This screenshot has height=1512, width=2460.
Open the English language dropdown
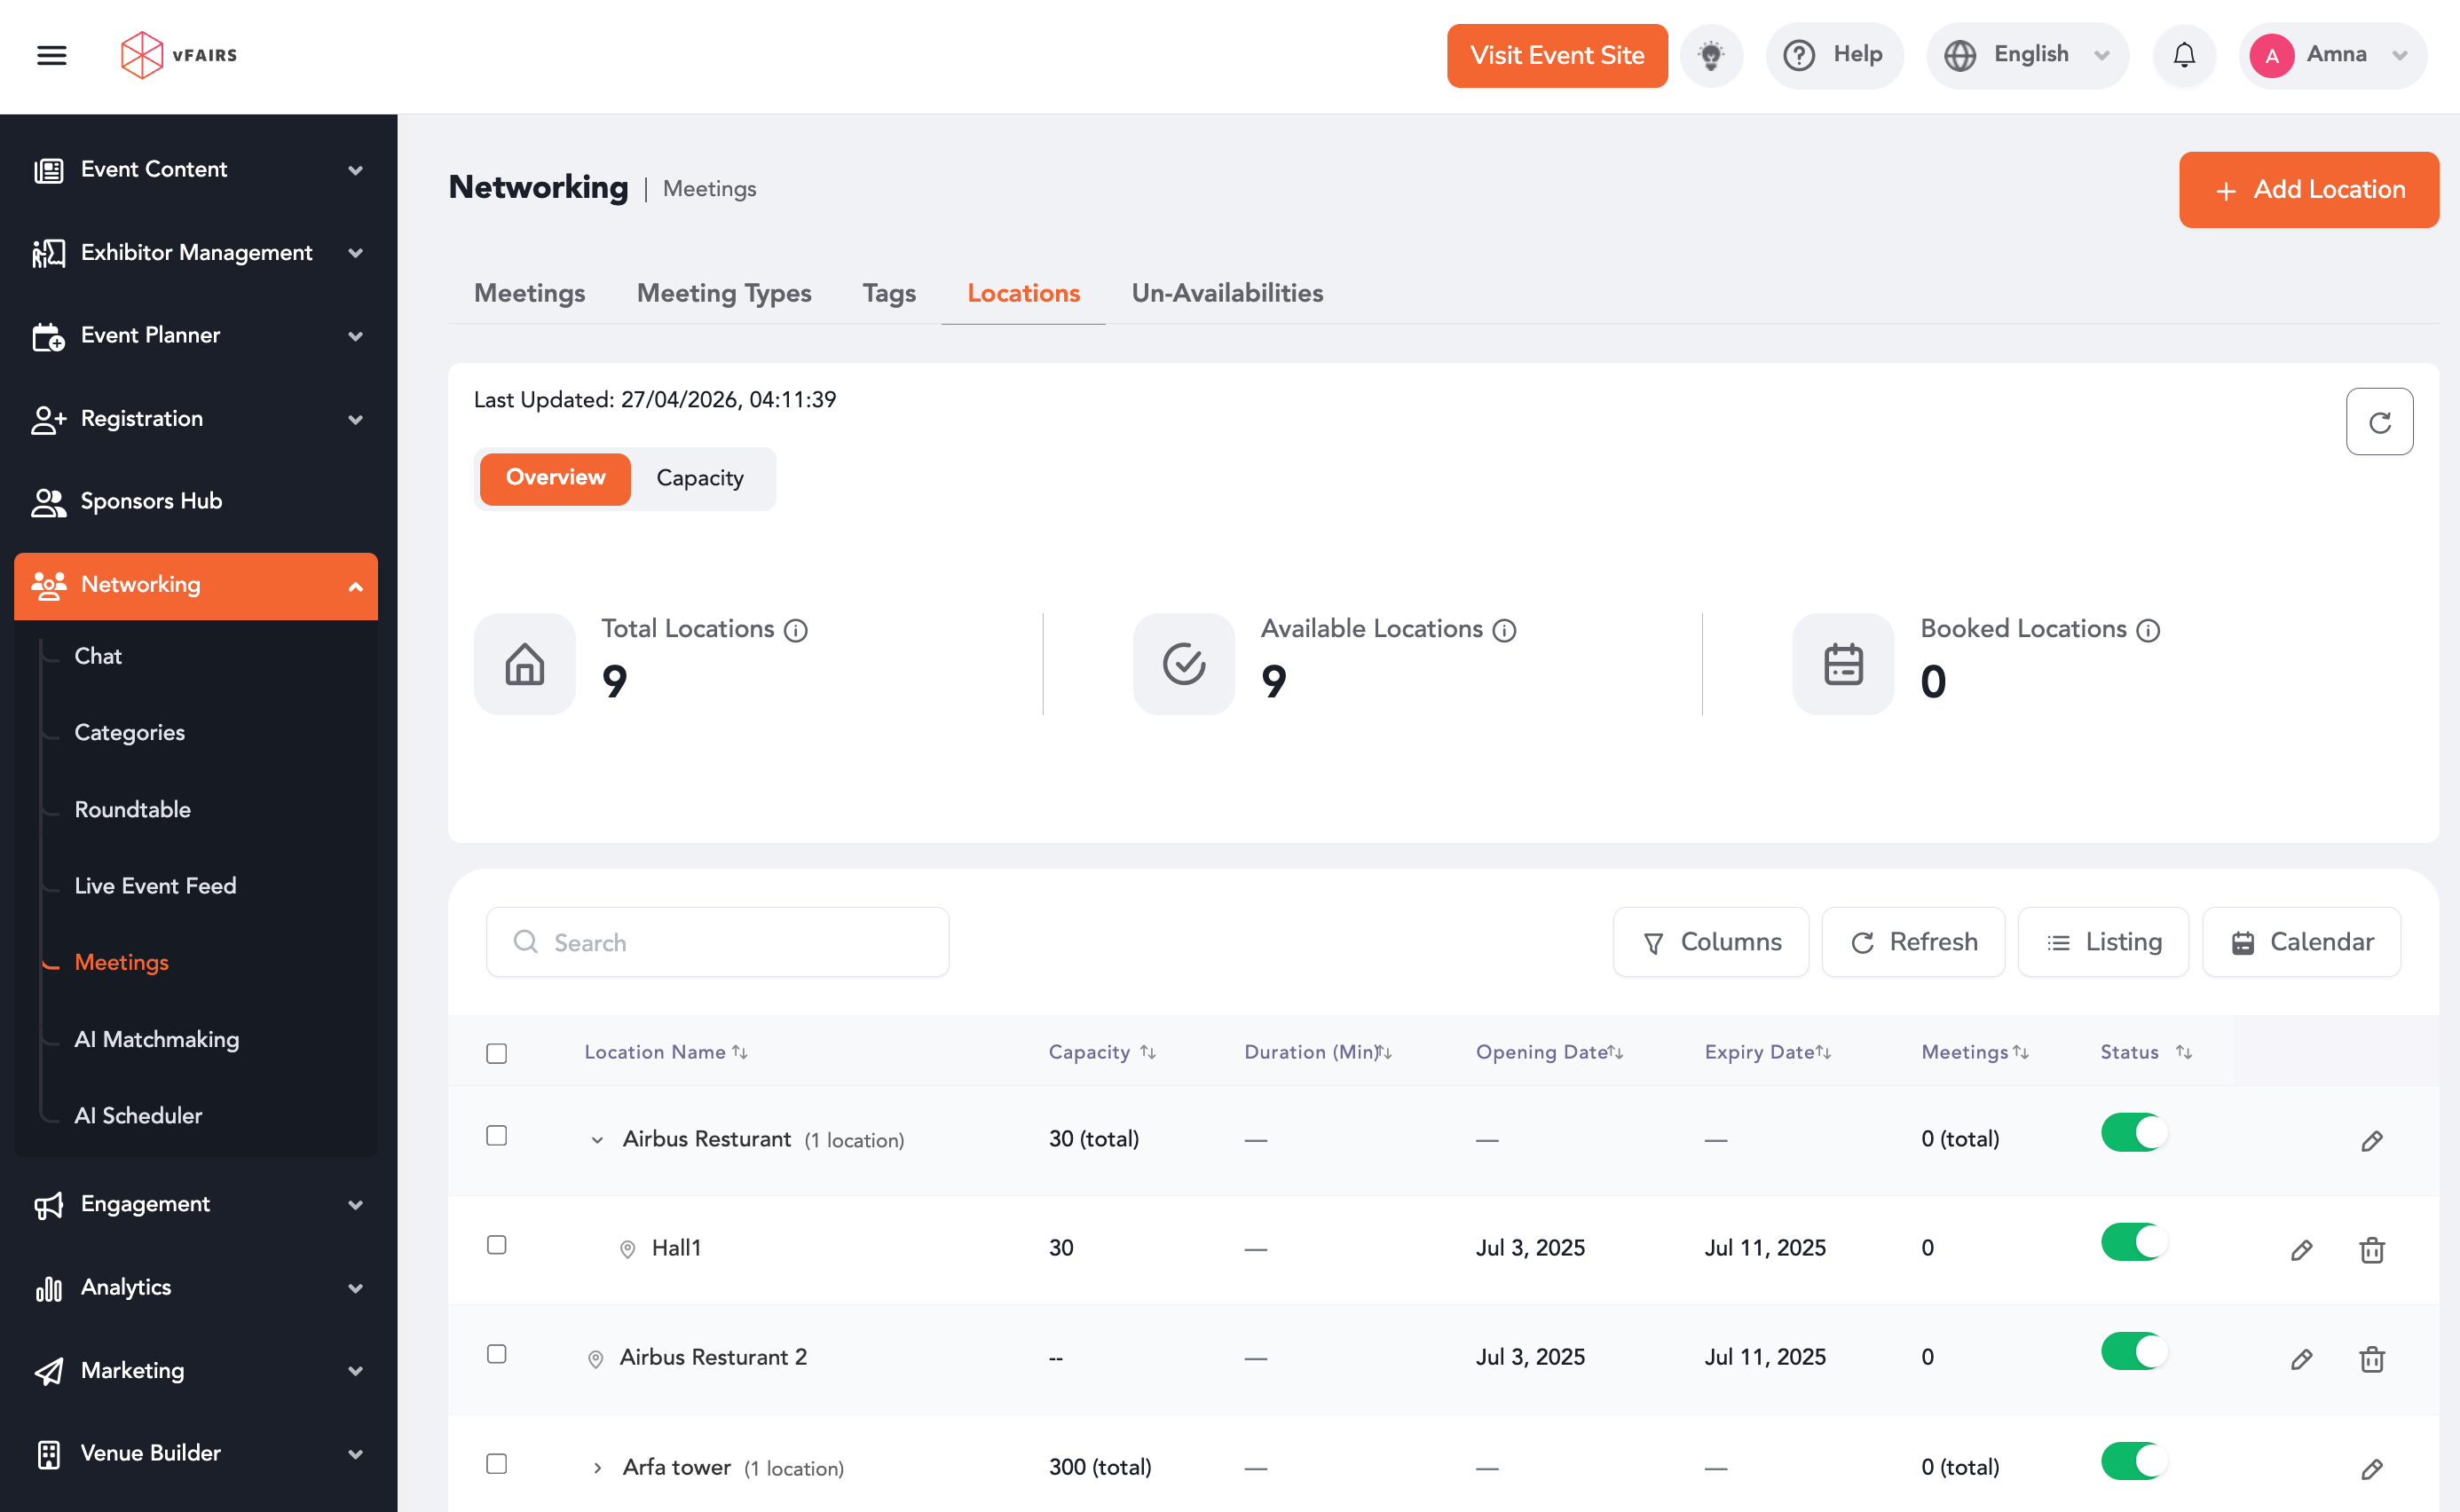click(x=2027, y=55)
